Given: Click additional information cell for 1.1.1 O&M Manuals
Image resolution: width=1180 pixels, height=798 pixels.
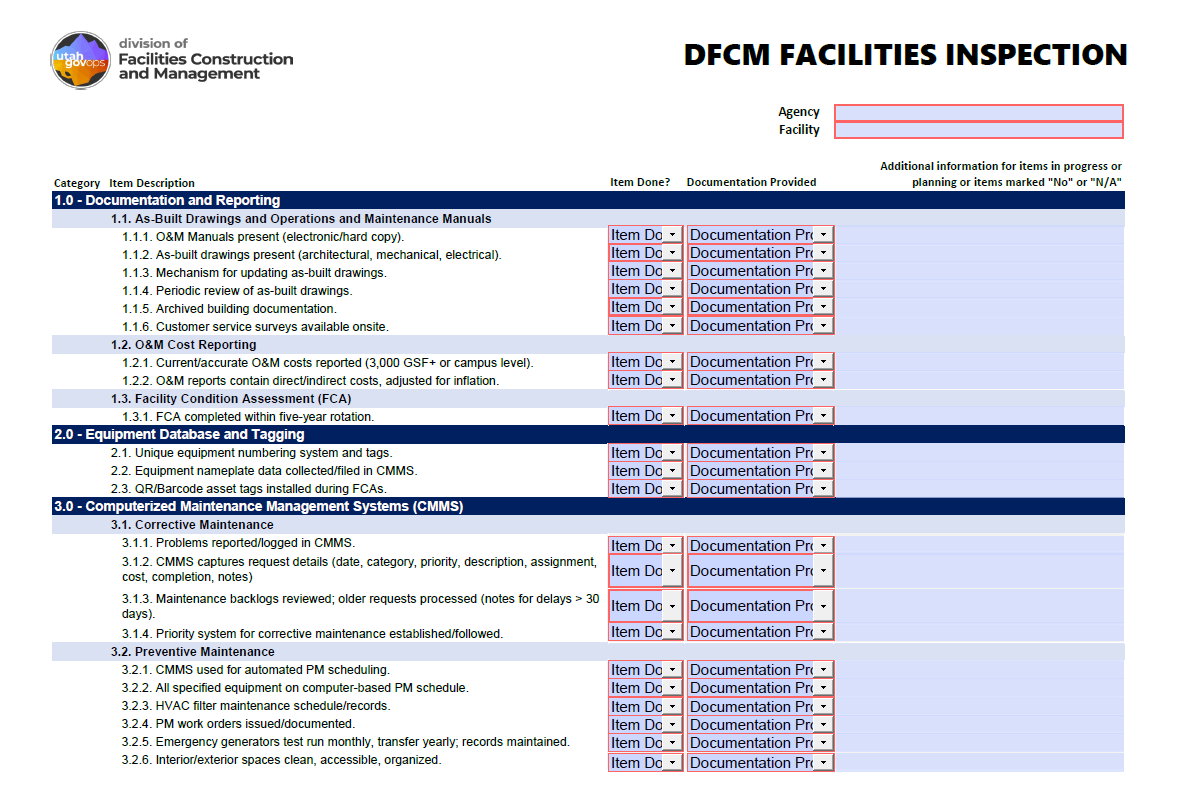Looking at the screenshot, I should [980, 236].
